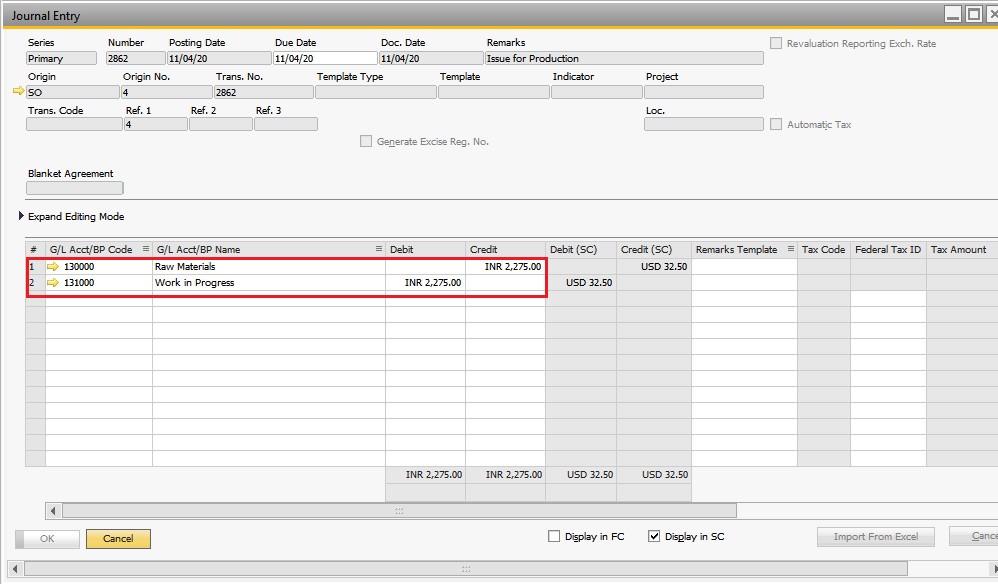
Task: Open the Series dropdown showing Primary
Action: click(60, 58)
